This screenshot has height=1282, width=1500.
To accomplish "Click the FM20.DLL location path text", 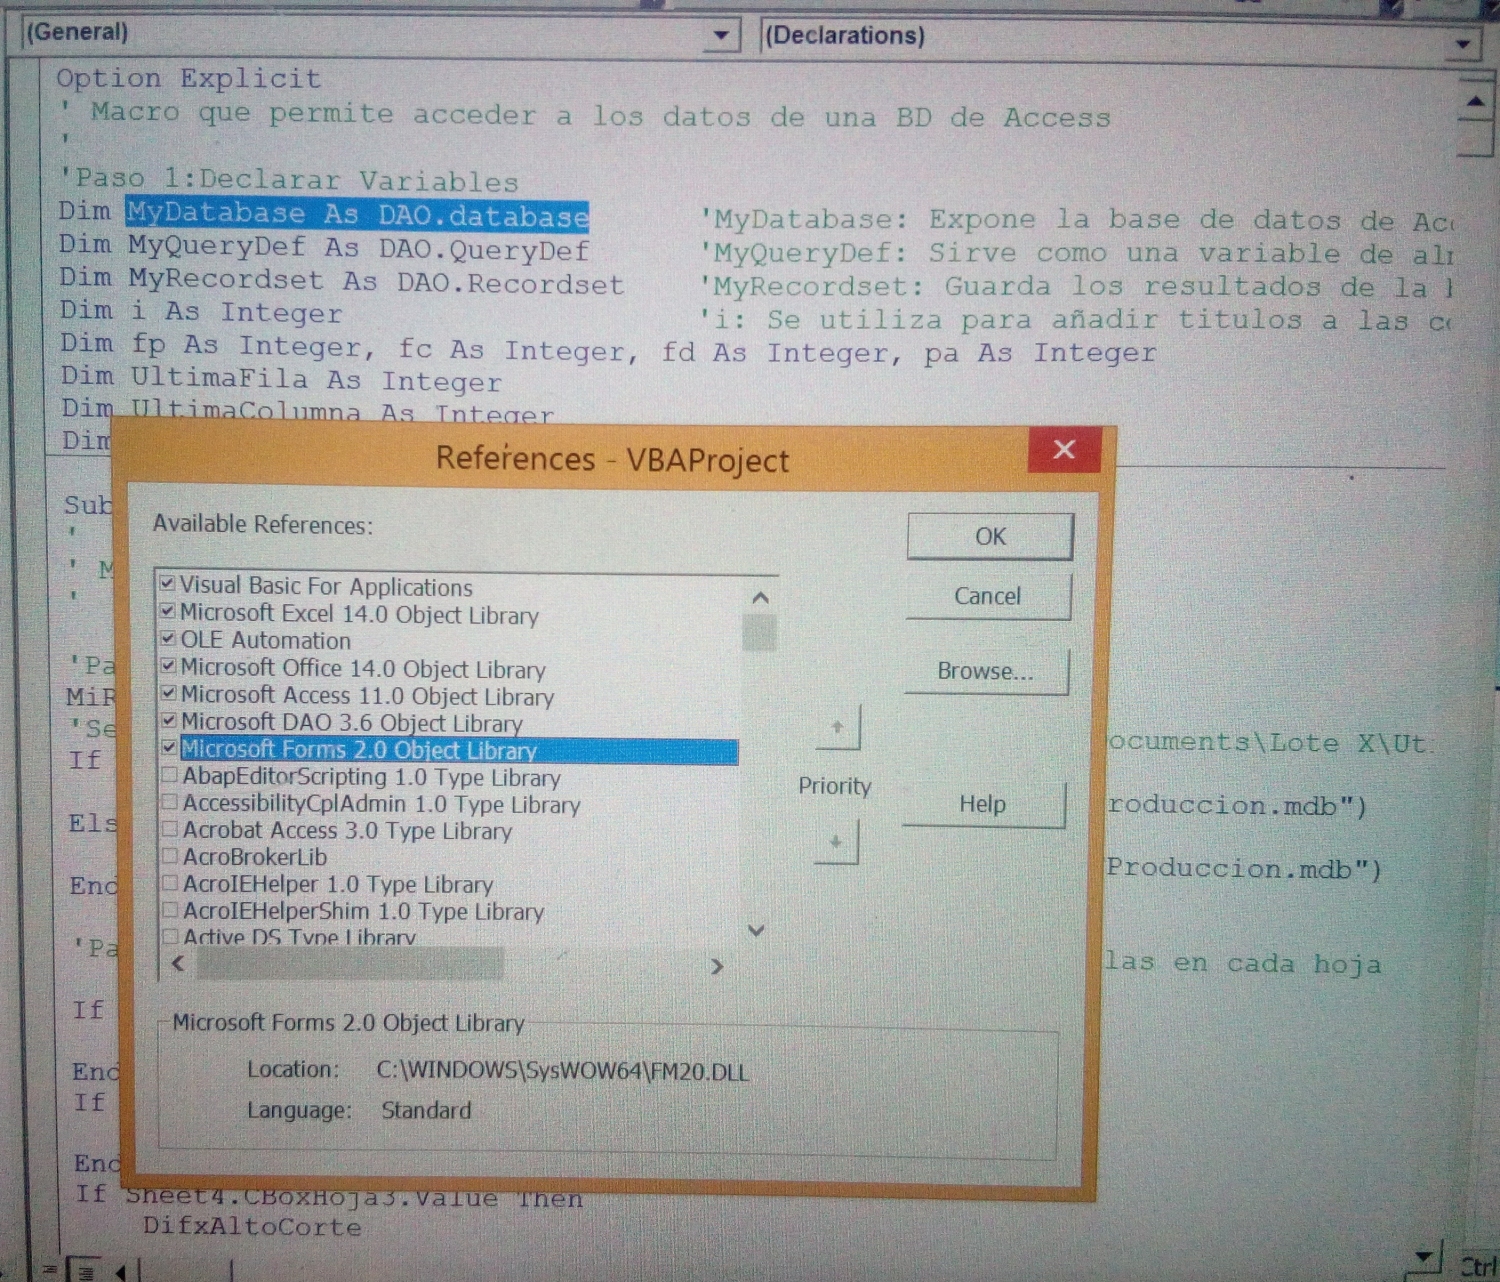I will pyautogui.click(x=561, y=1071).
